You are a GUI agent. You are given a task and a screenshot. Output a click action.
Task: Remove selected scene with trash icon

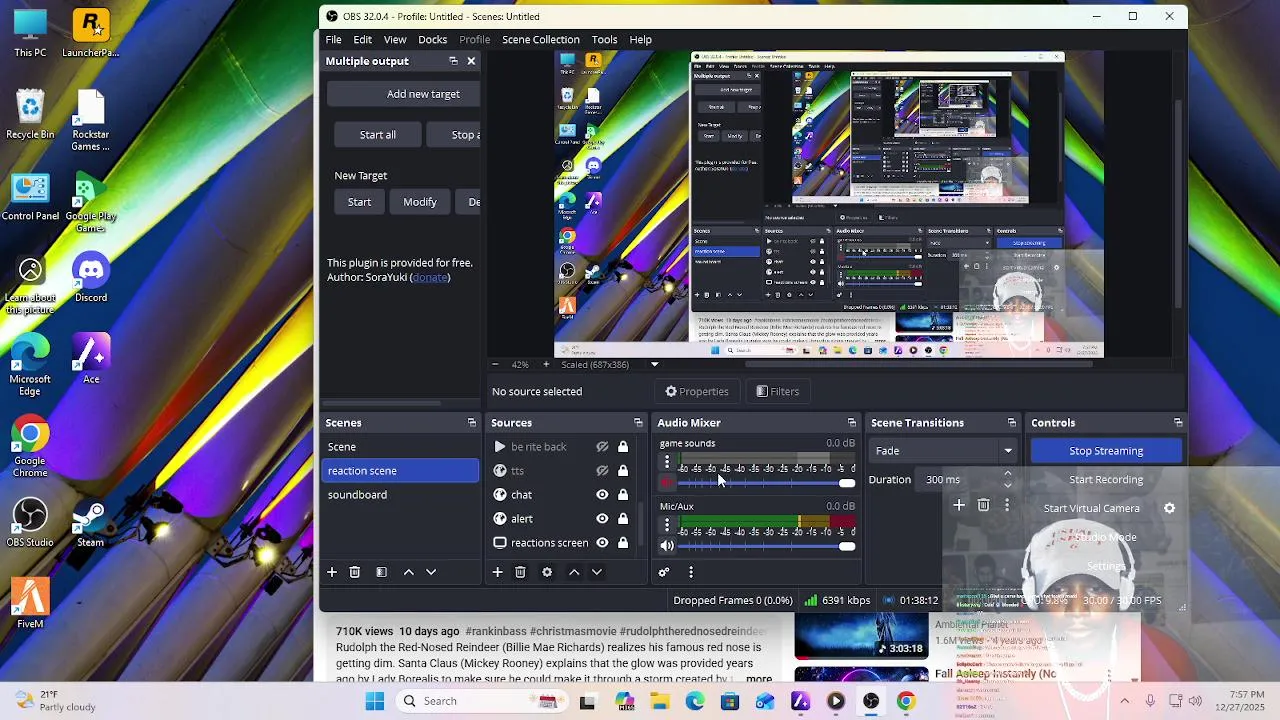(x=355, y=572)
